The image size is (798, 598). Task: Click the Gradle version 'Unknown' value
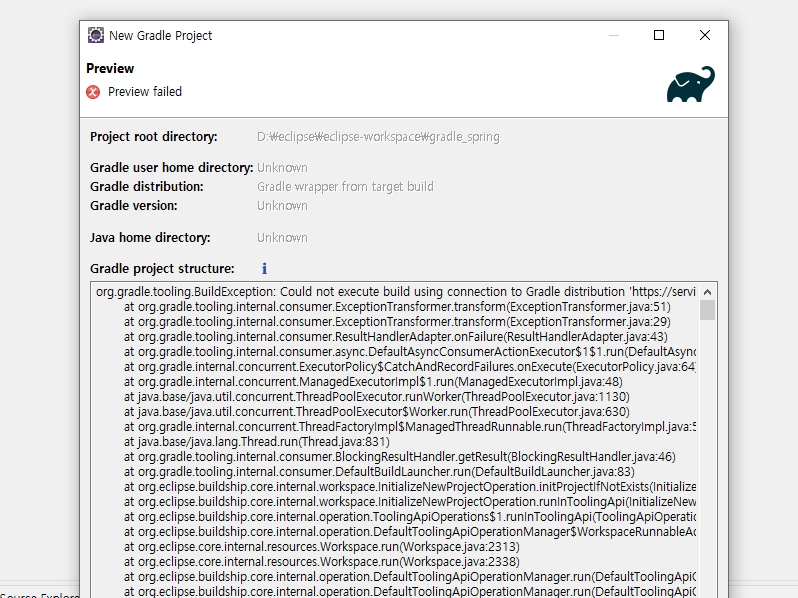pyautogui.click(x=282, y=206)
